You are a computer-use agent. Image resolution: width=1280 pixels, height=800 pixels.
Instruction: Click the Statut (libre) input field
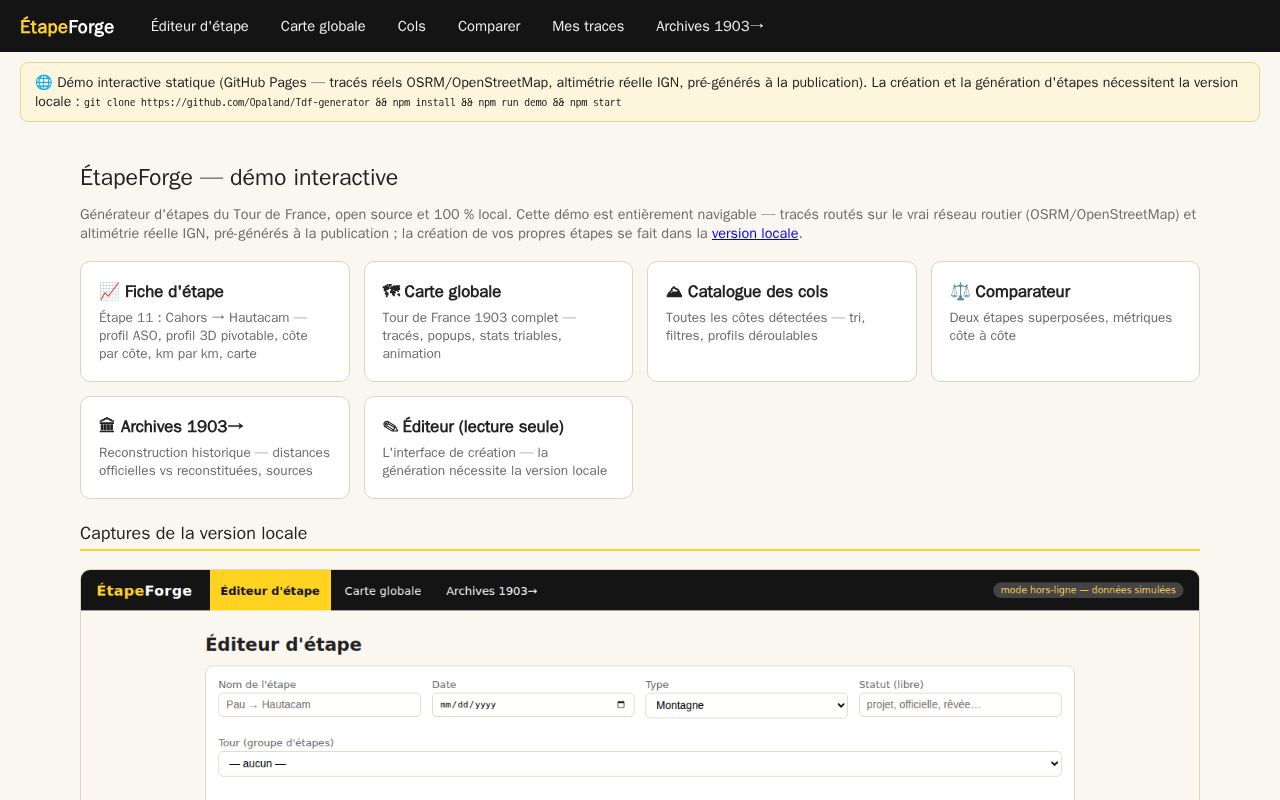pyautogui.click(x=960, y=705)
